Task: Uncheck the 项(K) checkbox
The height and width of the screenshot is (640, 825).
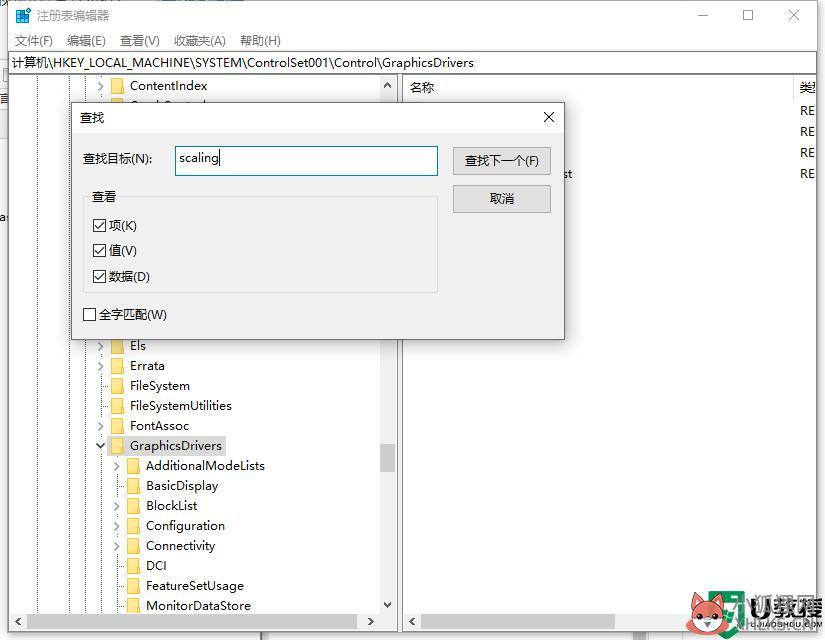Action: [99, 226]
